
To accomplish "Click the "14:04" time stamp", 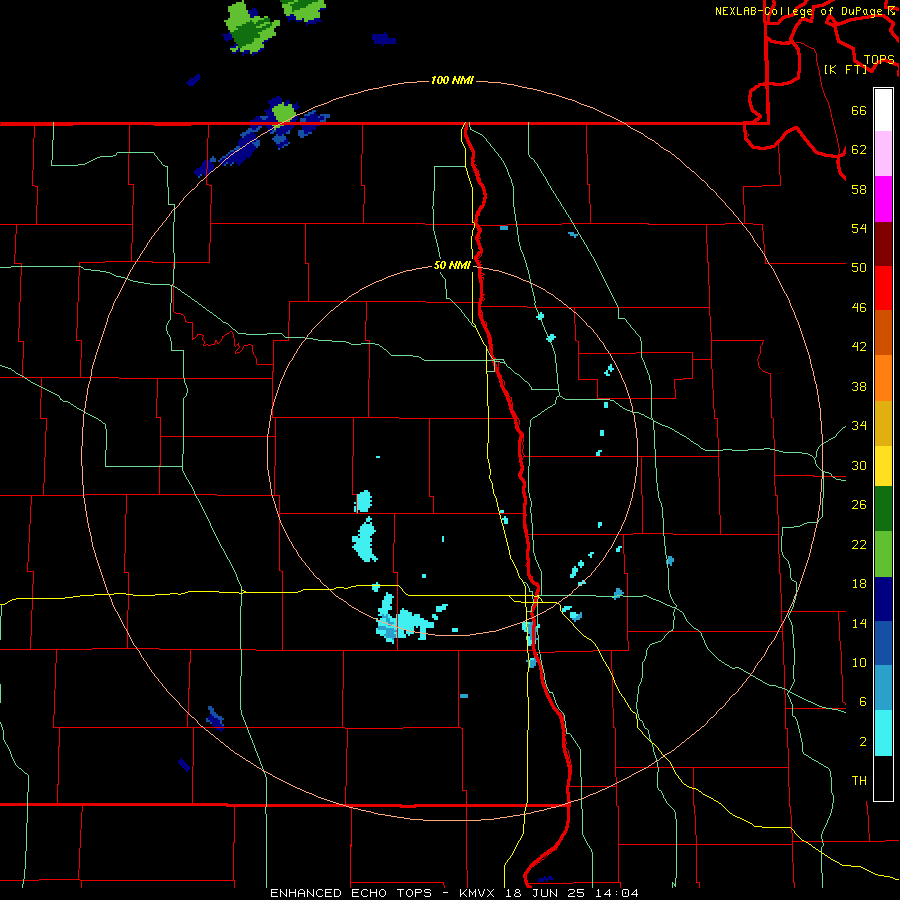I will click(618, 893).
